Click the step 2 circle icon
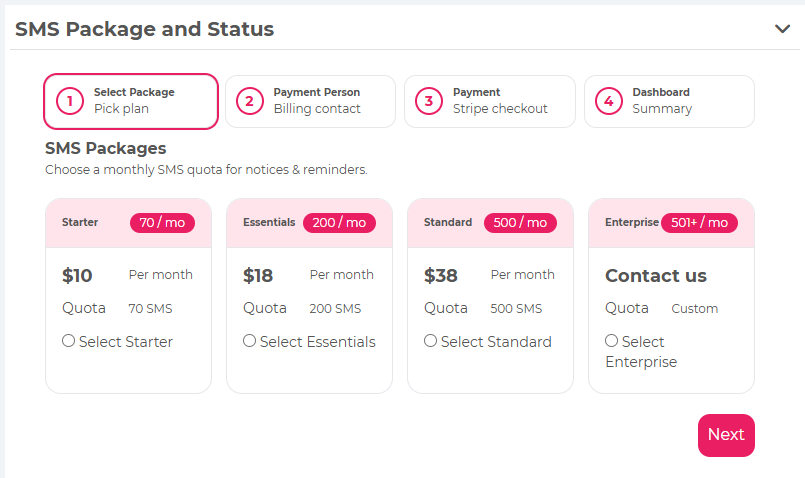This screenshot has height=478, width=805. [249, 101]
